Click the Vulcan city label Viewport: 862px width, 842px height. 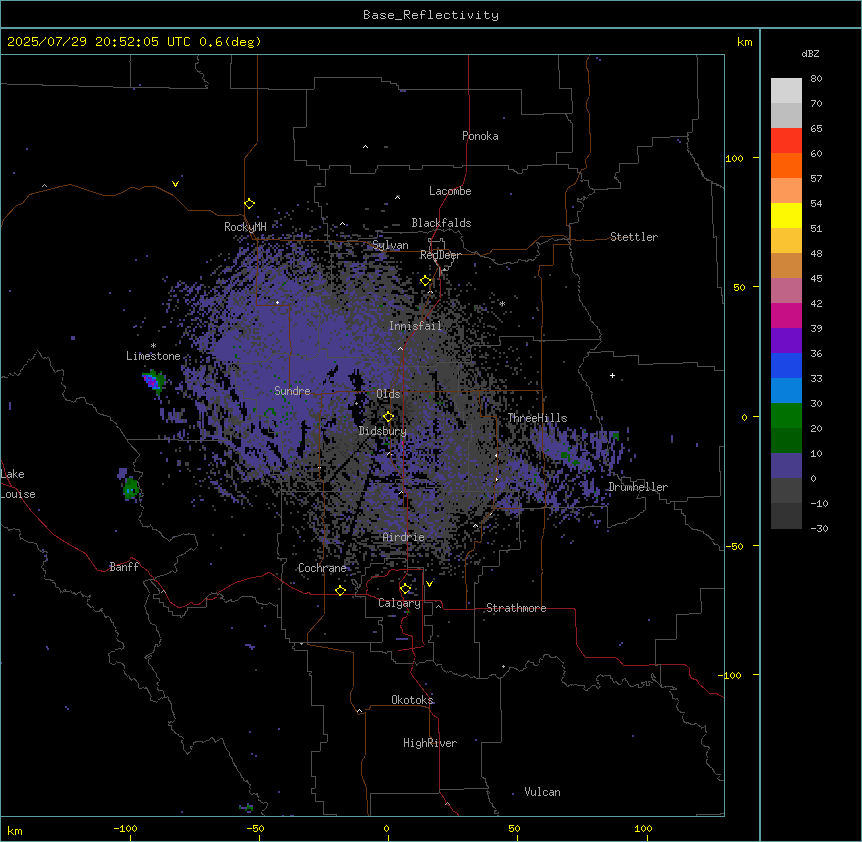543,792
